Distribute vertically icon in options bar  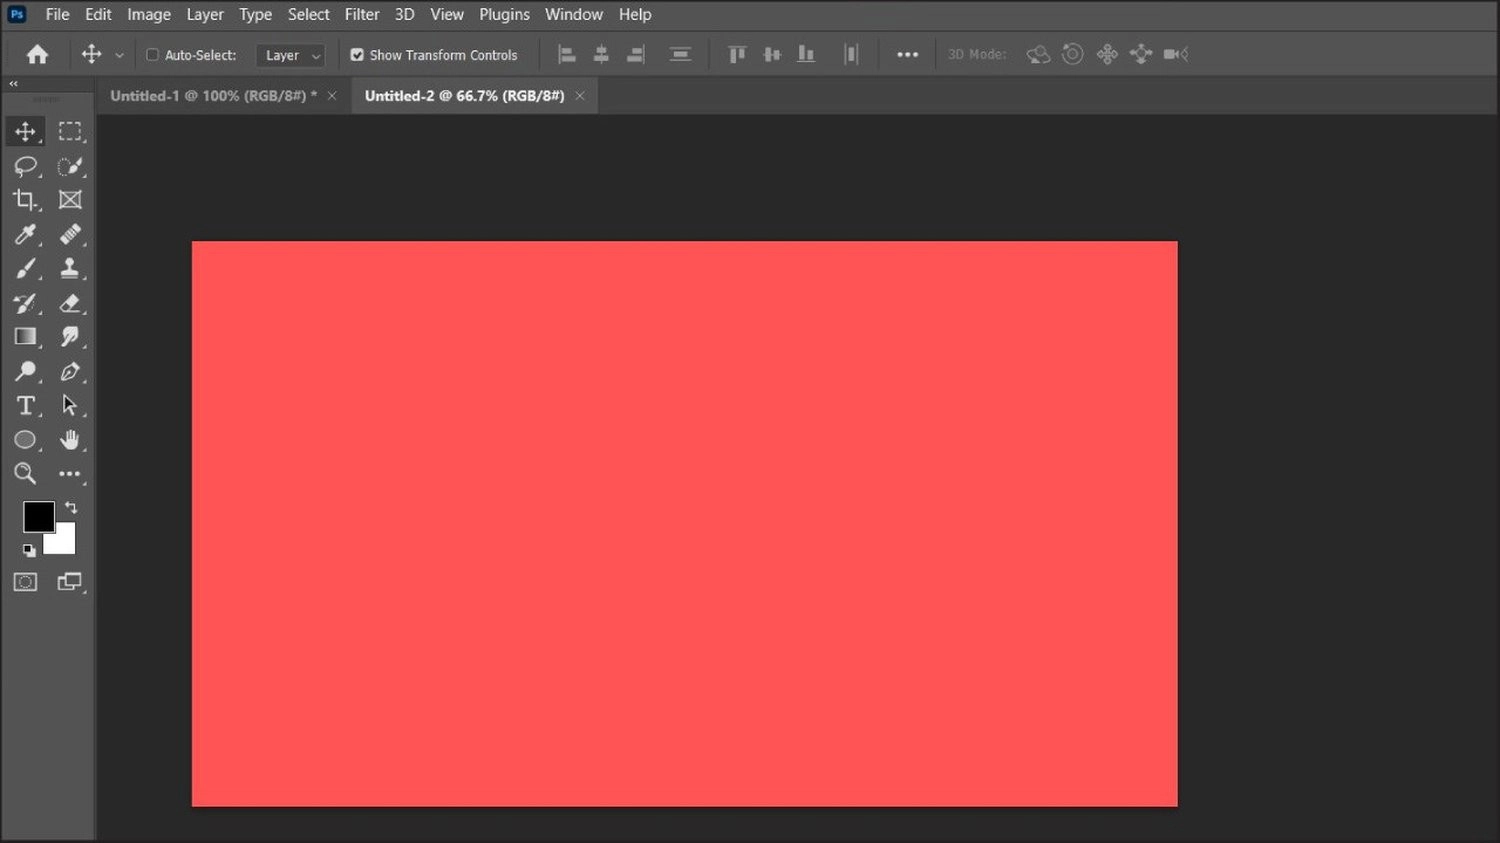click(x=680, y=55)
